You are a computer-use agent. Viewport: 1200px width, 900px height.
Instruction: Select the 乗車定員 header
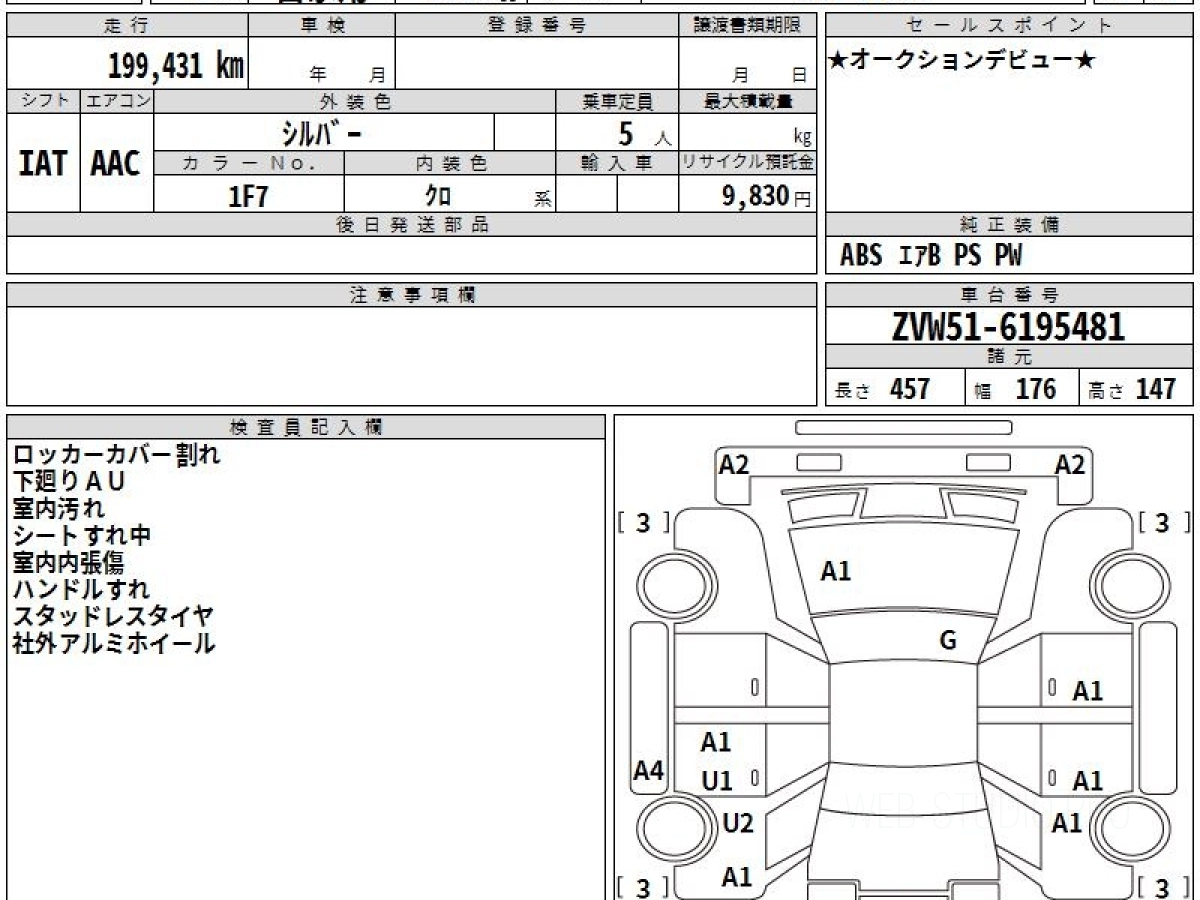pyautogui.click(x=617, y=101)
